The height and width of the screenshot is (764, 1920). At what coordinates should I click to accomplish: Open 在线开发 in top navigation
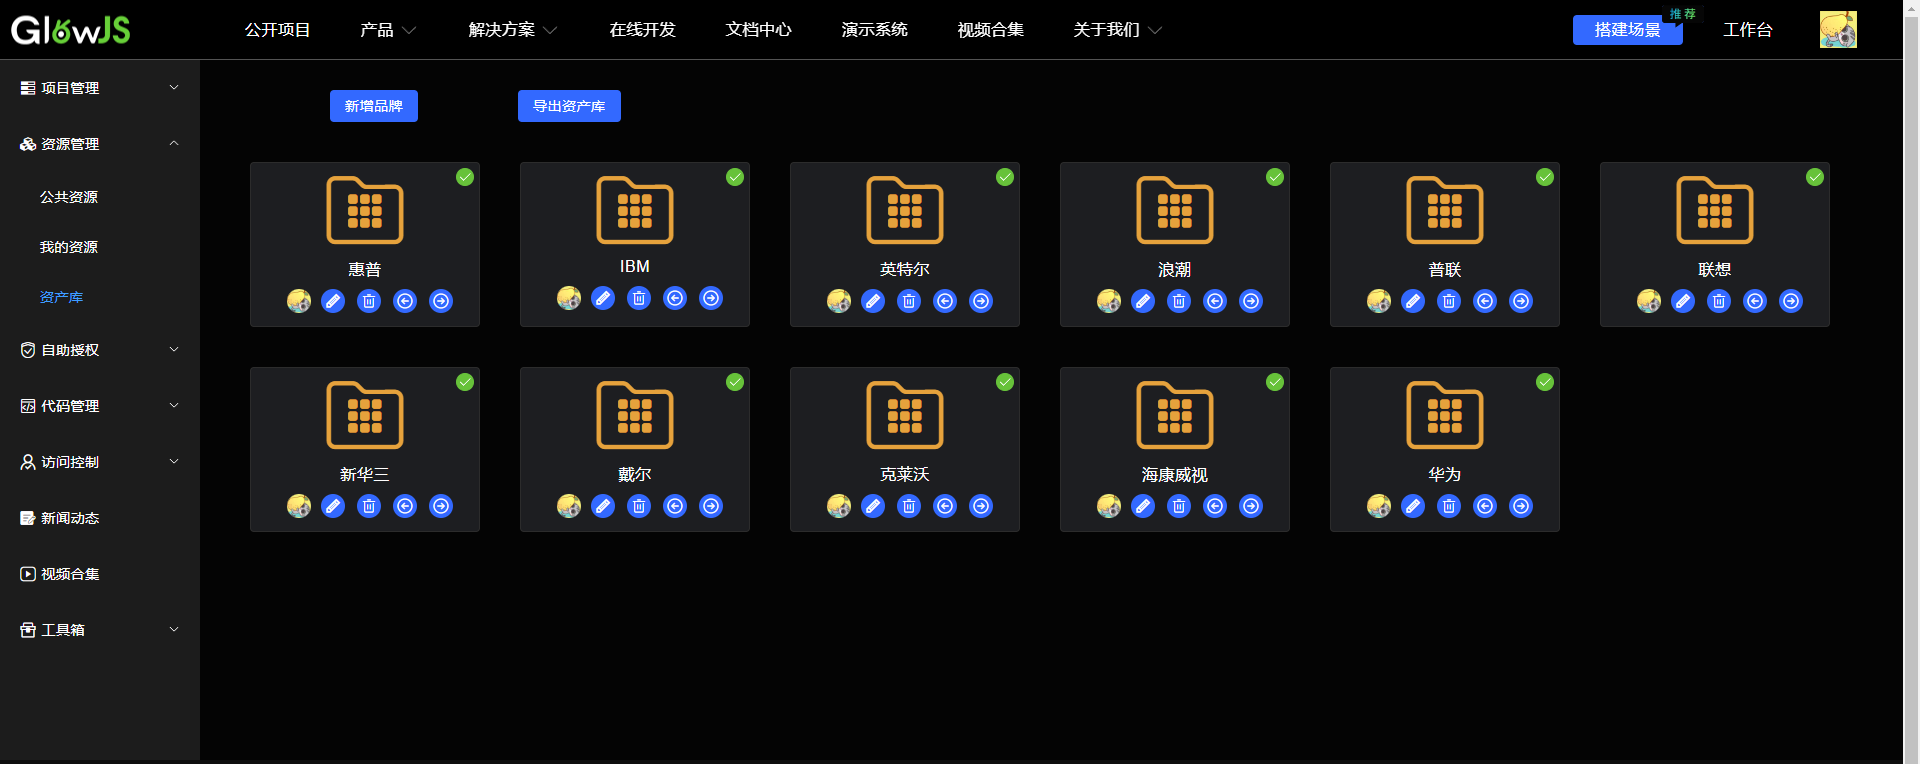tap(643, 30)
